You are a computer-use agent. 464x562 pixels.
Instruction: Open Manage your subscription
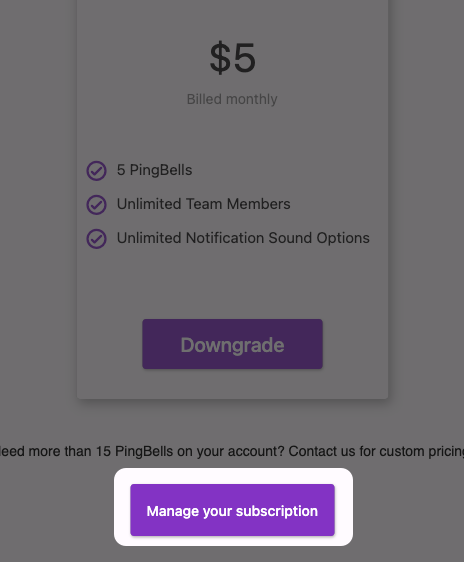pos(233,510)
